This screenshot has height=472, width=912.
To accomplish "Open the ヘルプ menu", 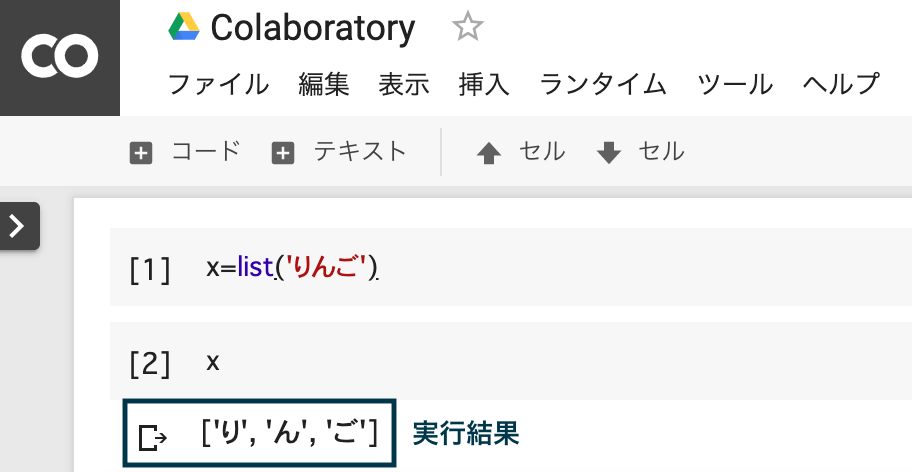I will tap(840, 84).
